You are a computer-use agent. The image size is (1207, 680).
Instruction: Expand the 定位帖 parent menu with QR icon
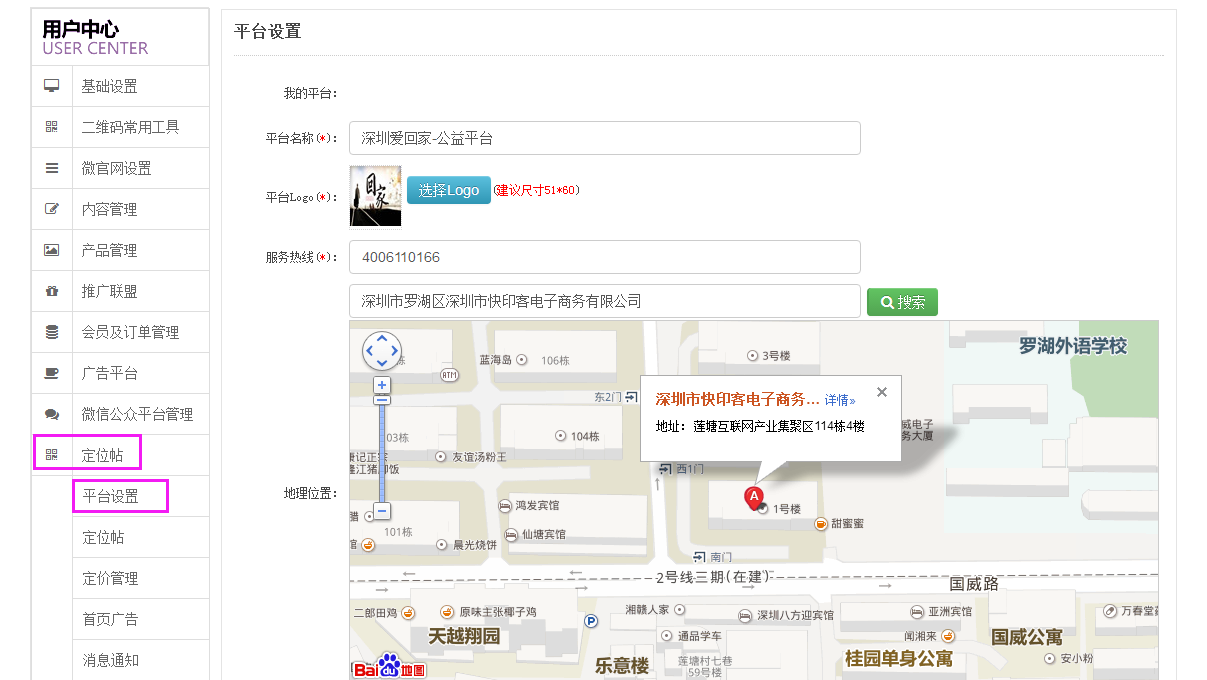point(88,452)
